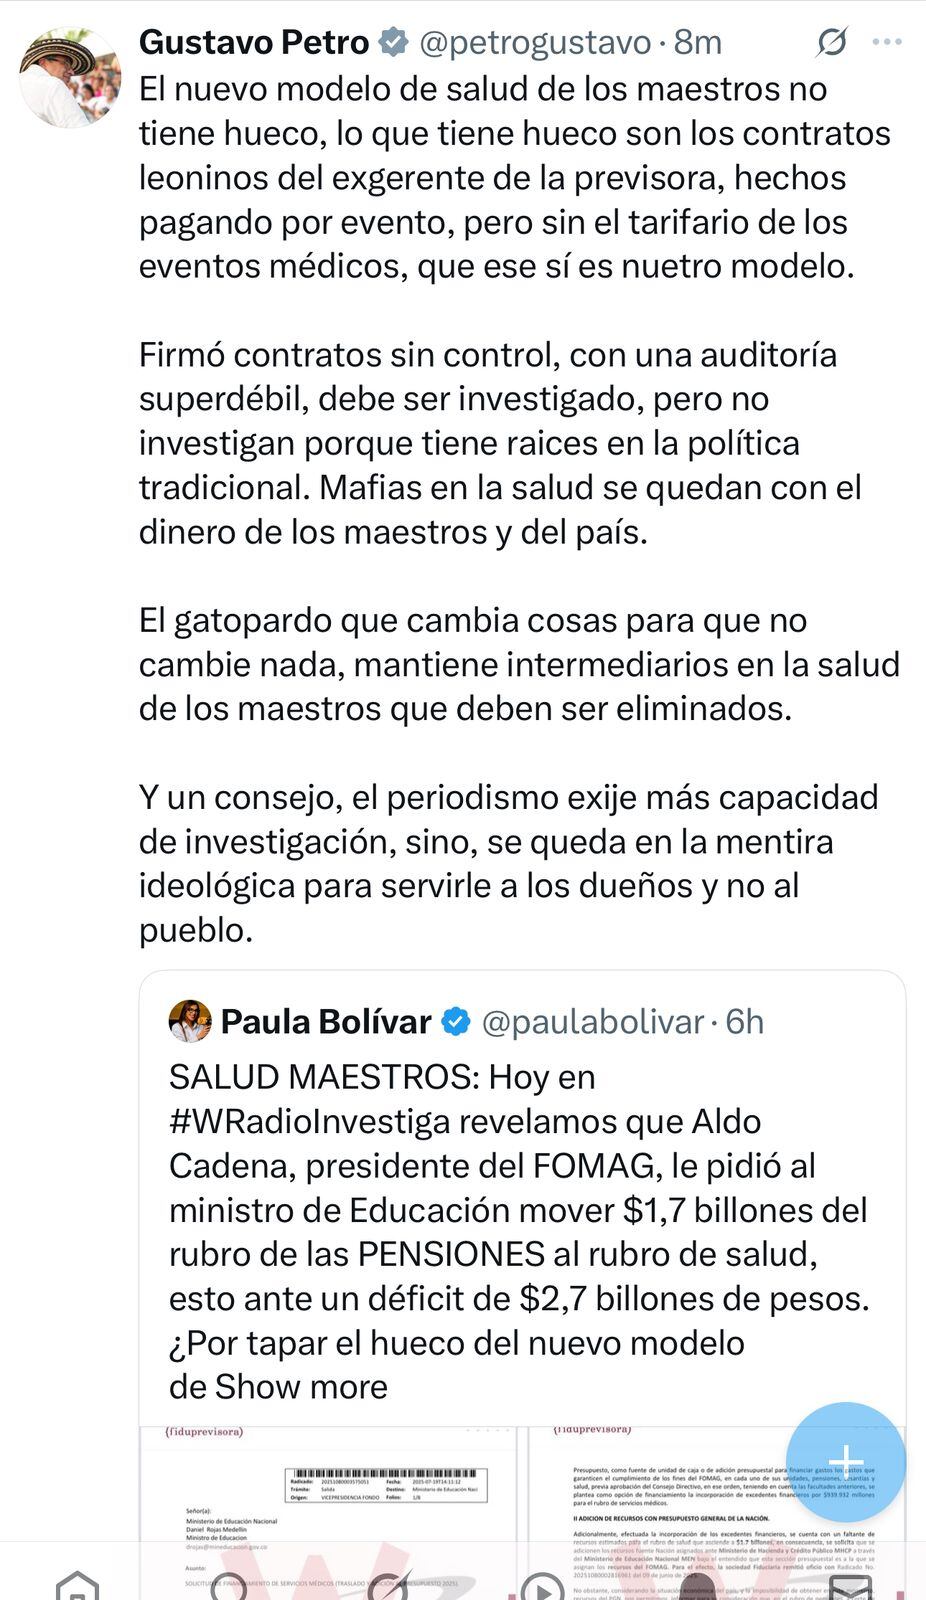Click the Gustavo Petro display name
The image size is (926, 1600).
254,42
